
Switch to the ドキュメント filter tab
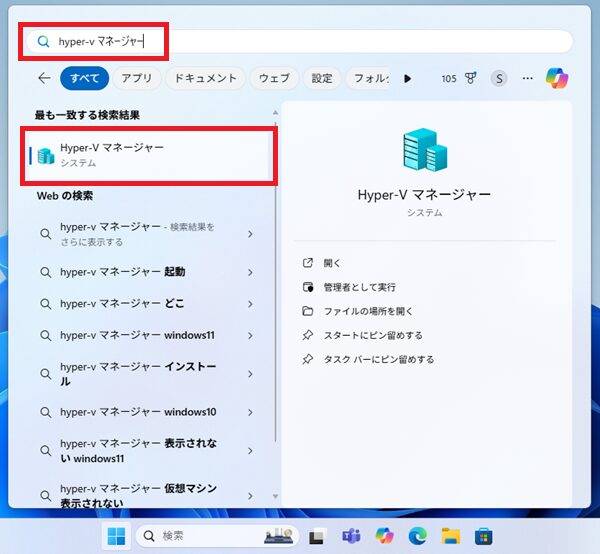[205, 78]
